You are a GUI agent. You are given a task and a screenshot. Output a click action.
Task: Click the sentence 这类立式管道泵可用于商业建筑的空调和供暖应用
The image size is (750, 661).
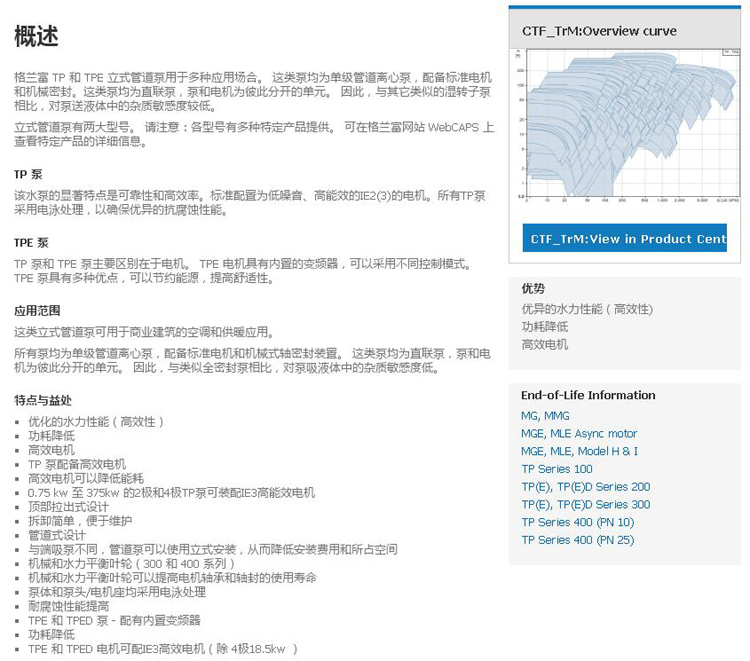[x=144, y=332]
